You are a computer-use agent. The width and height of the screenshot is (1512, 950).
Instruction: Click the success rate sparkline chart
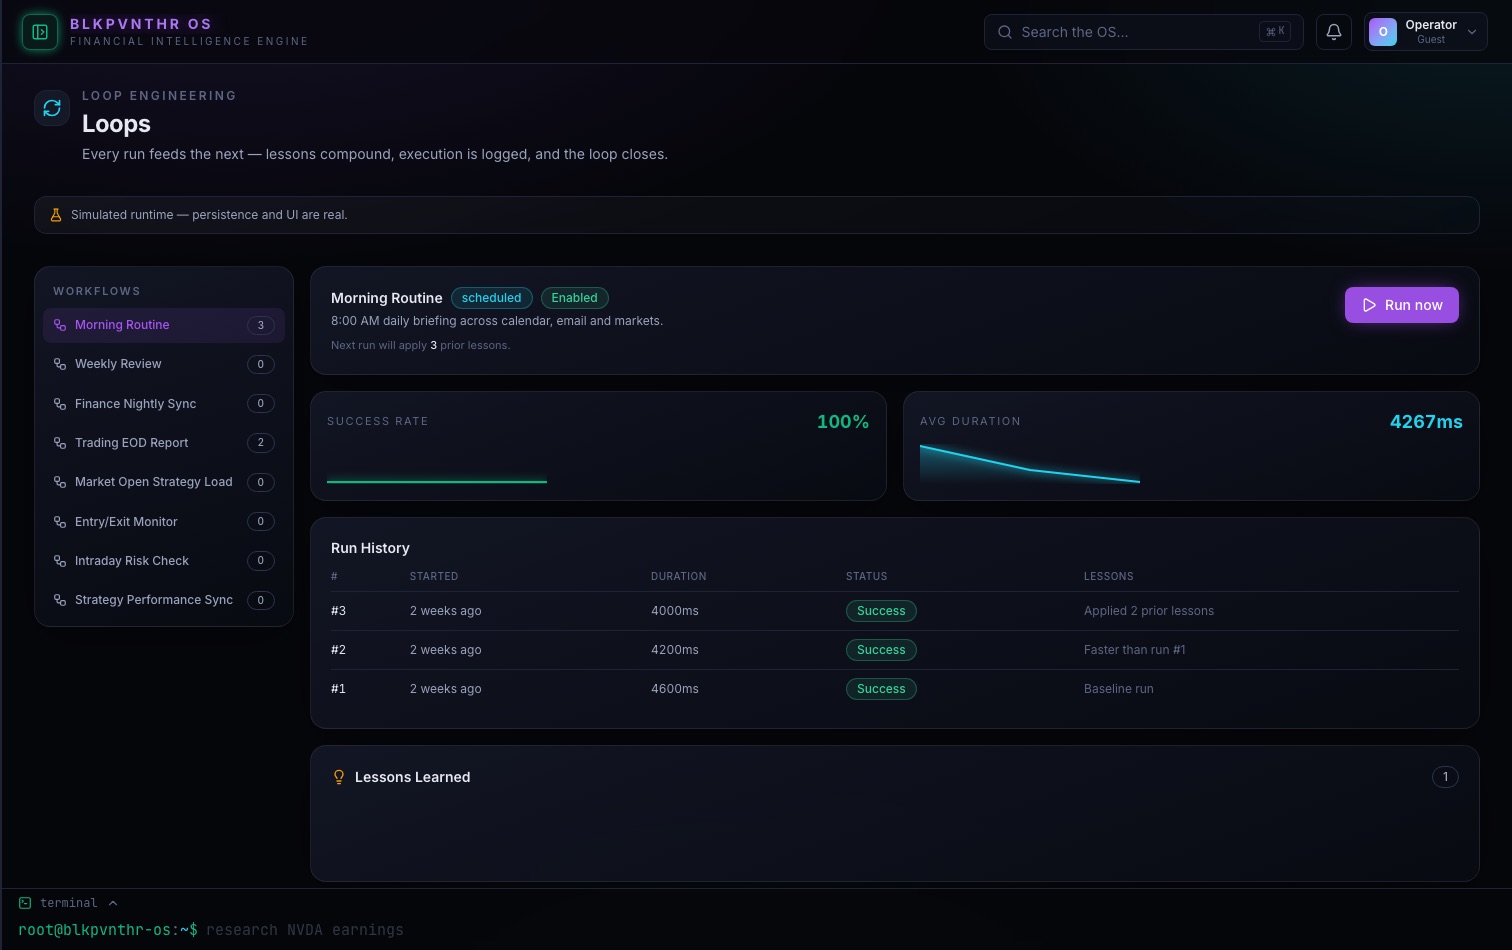point(437,466)
